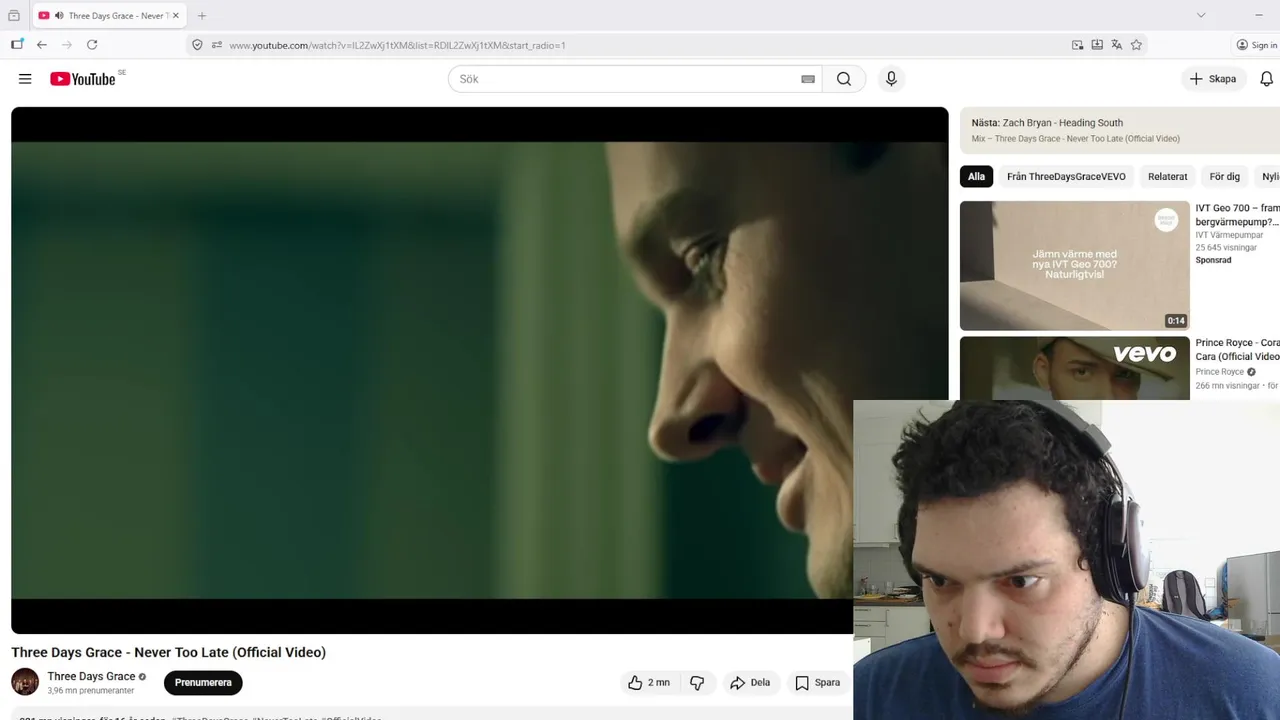
Task: Close the Three Days Grace tab
Action: click(x=175, y=15)
